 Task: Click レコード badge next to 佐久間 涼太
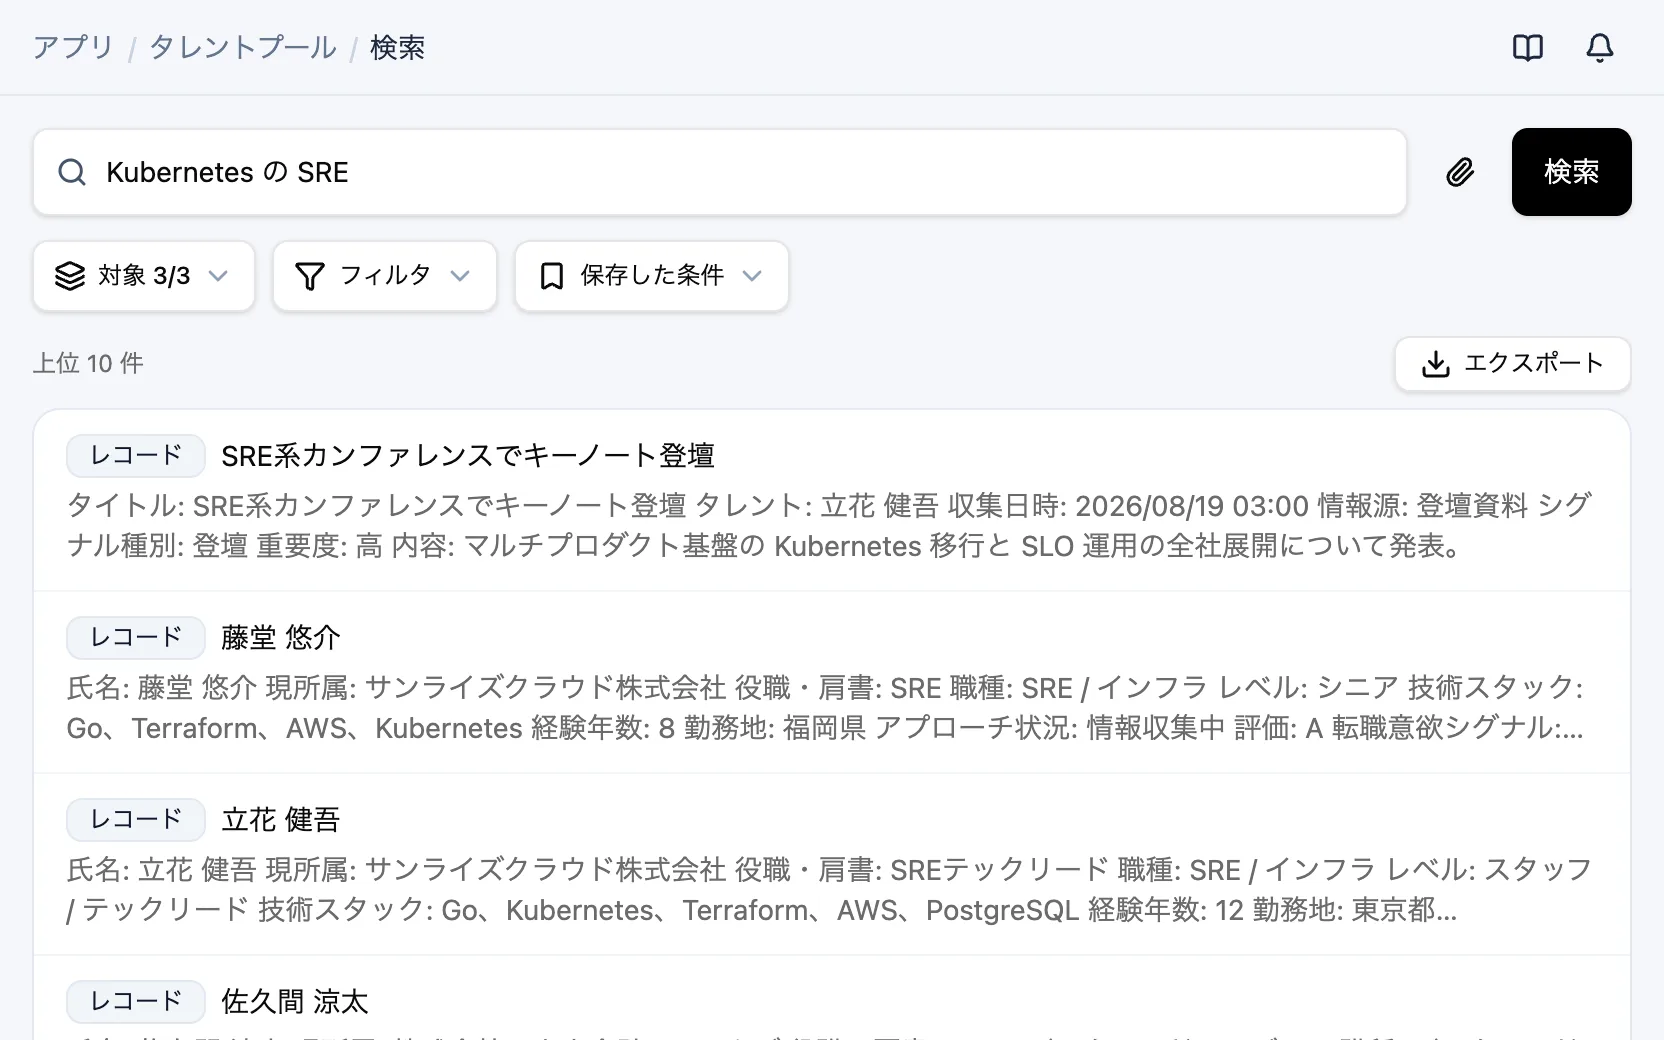click(x=136, y=1002)
